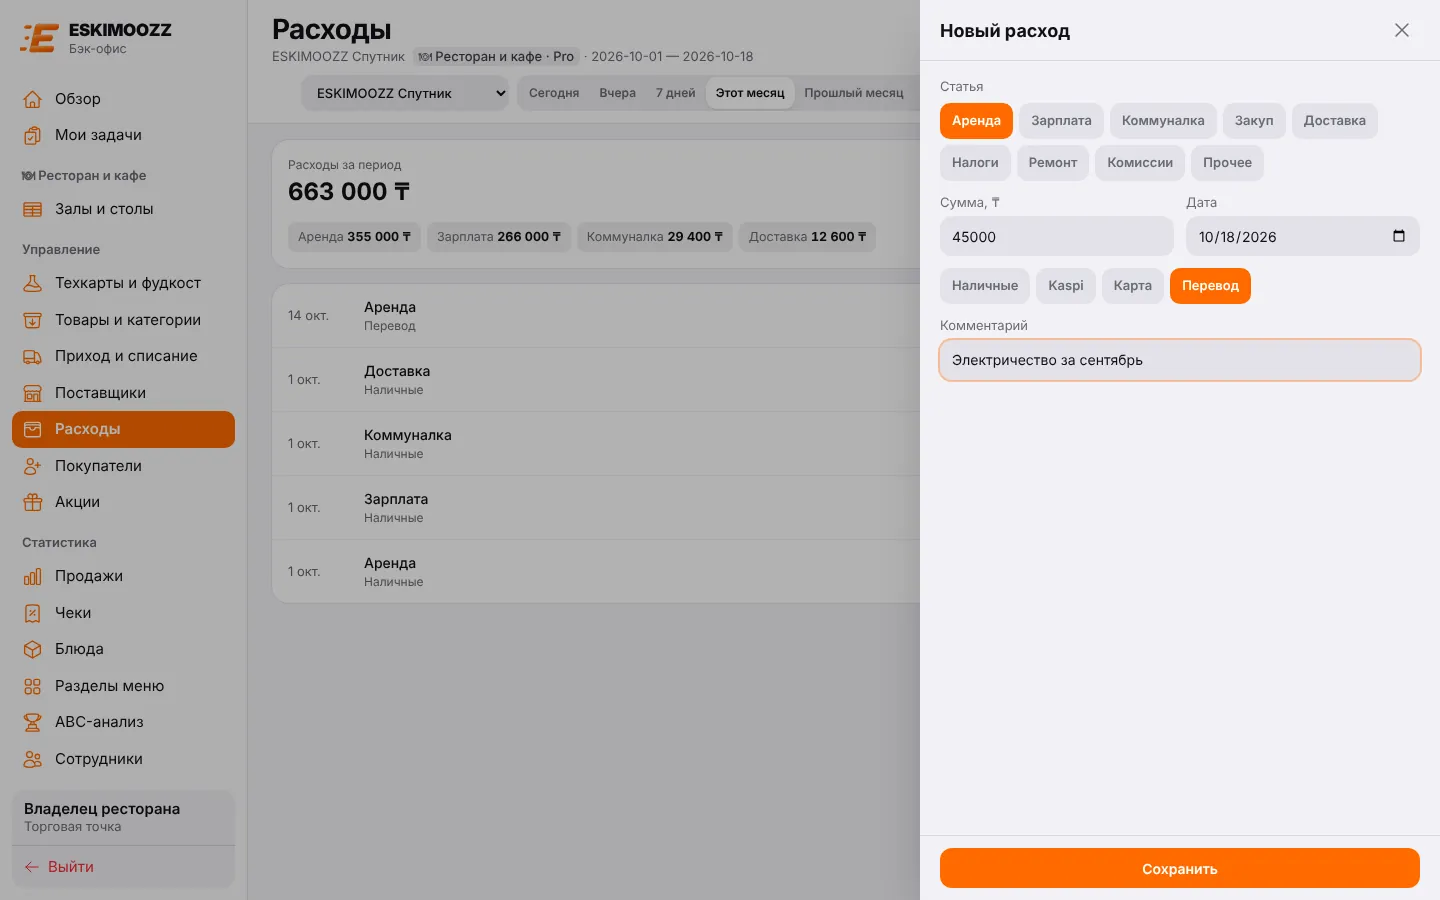Viewport: 1440px width, 900px height.
Task: Open the ESKIMOOZZ Спутник location dropdown
Action: click(406, 93)
